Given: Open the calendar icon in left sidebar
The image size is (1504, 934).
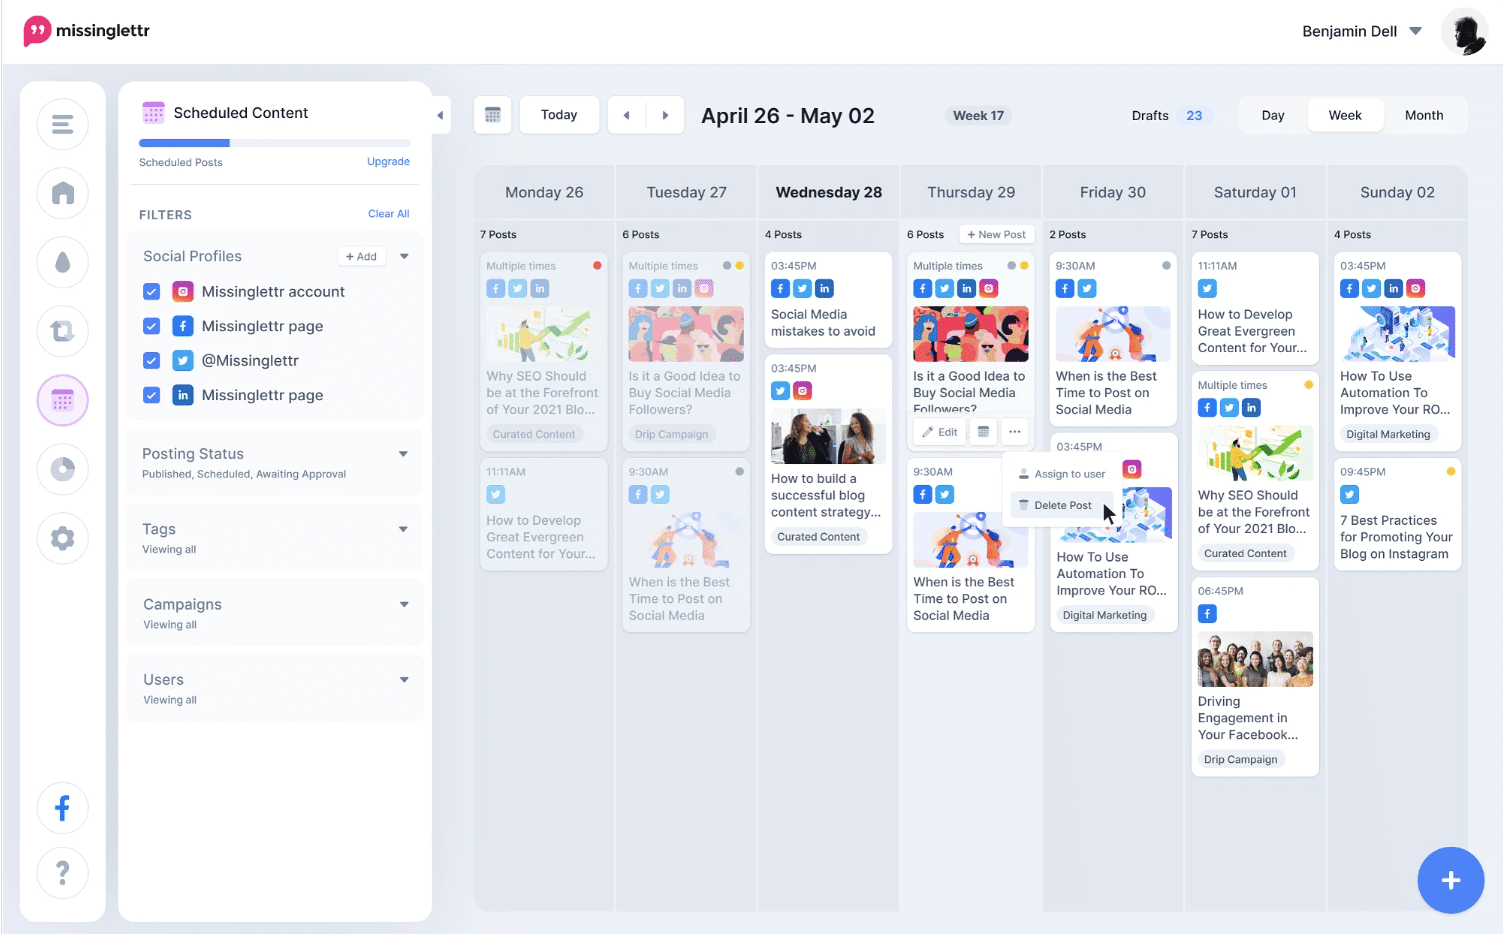Looking at the screenshot, I should 62,401.
